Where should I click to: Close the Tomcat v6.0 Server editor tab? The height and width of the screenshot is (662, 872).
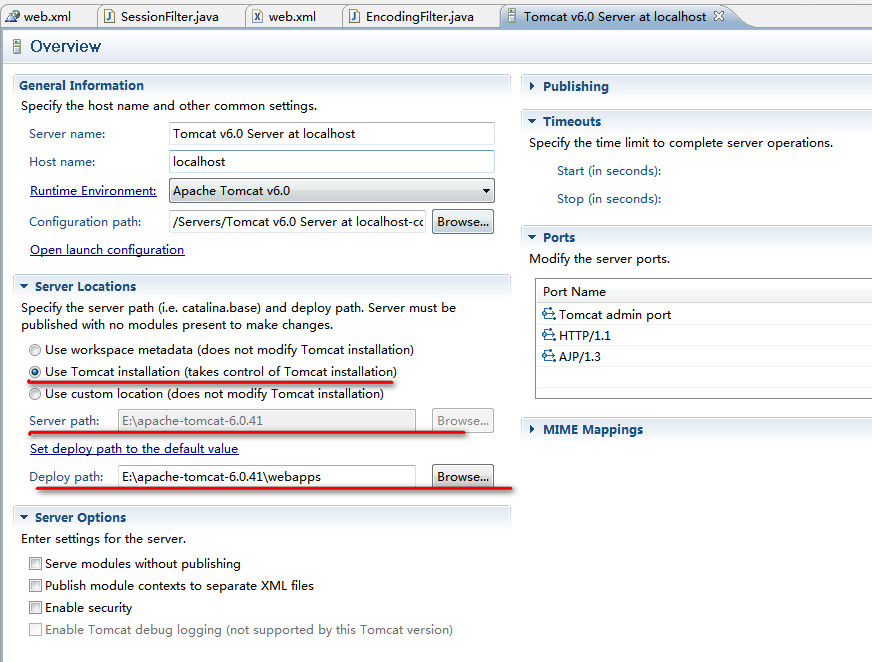719,16
